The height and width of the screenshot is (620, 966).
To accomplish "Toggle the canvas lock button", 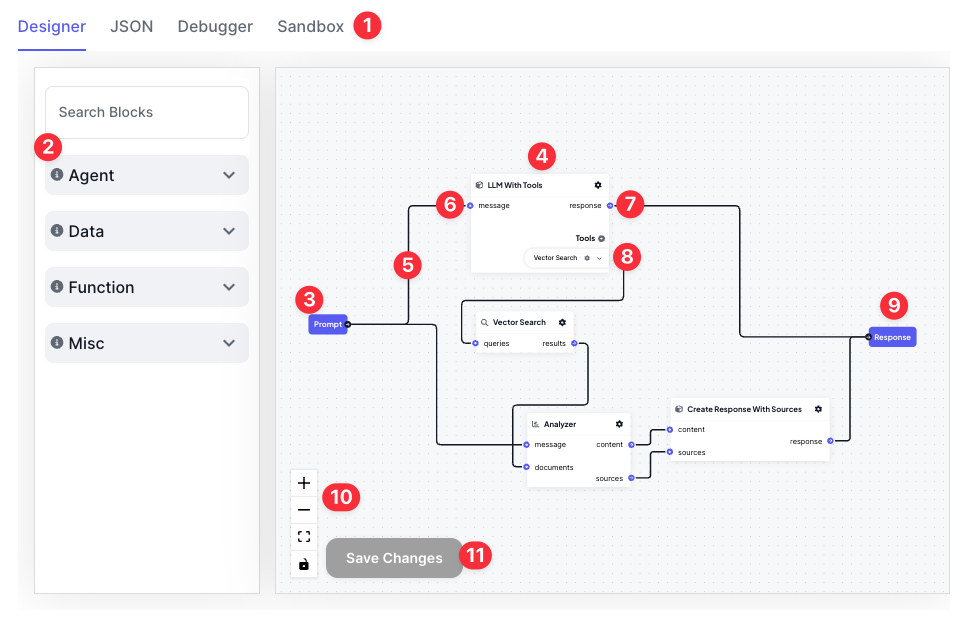I will [304, 565].
